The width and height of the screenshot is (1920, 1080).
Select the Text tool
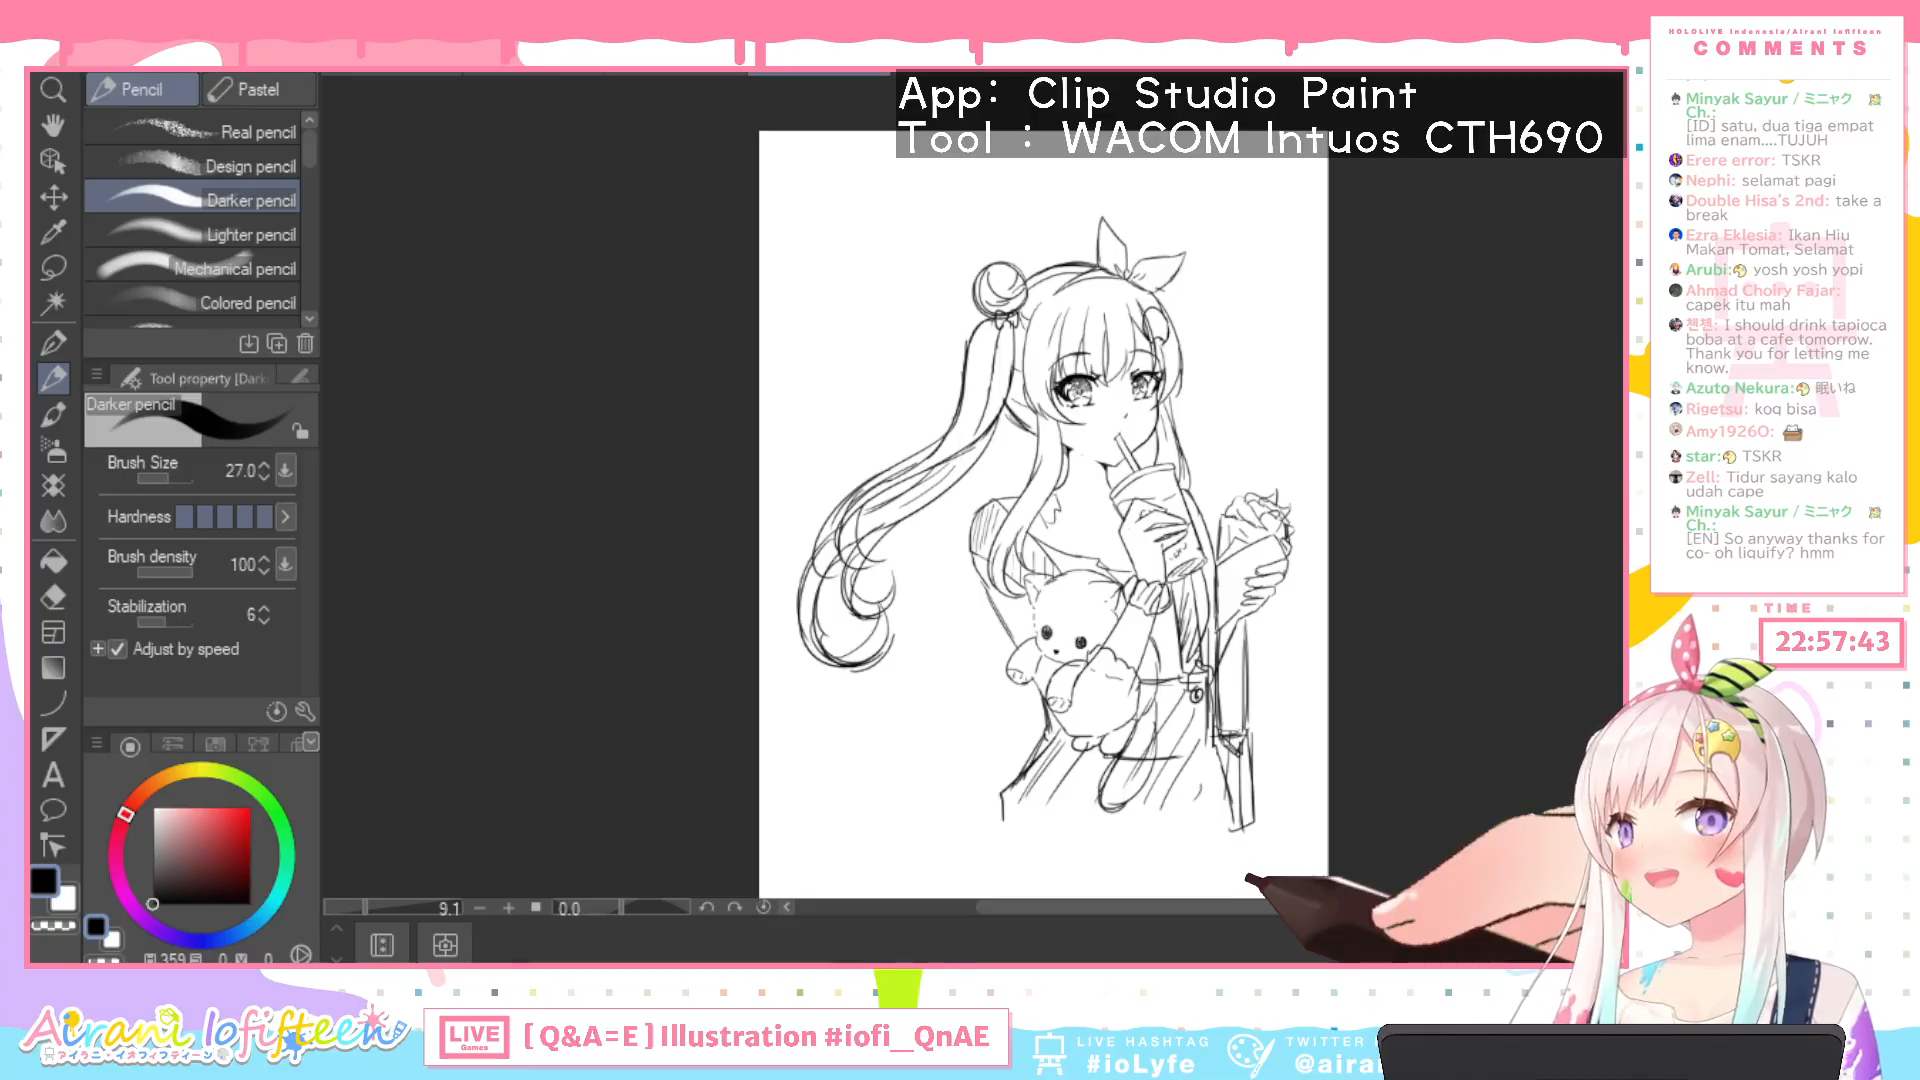point(53,775)
